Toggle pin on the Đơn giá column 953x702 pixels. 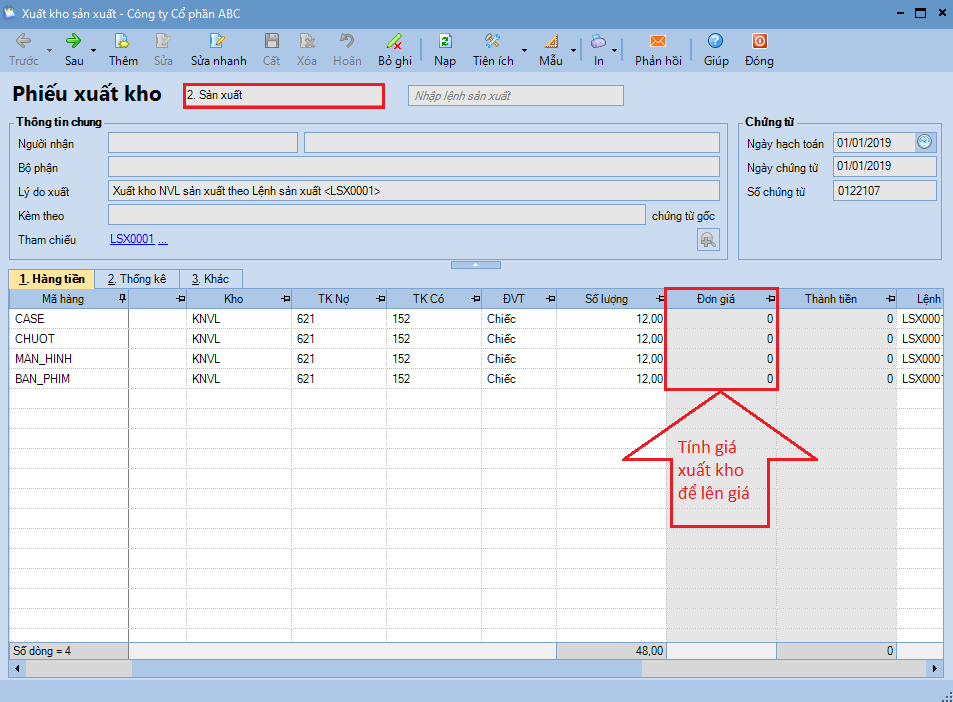[770, 299]
